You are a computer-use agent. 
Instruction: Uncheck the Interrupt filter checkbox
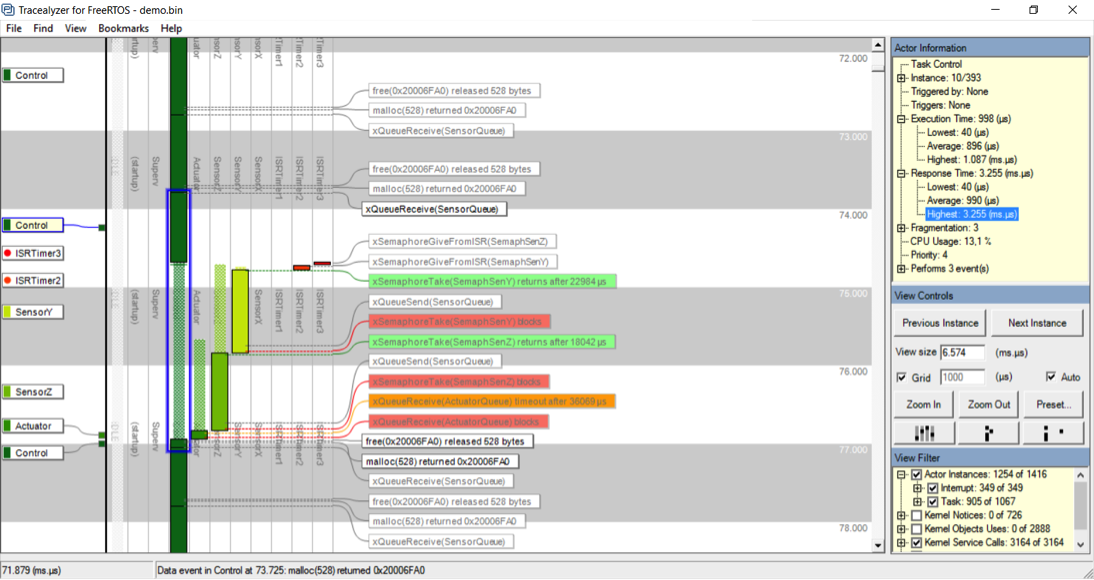click(933, 488)
